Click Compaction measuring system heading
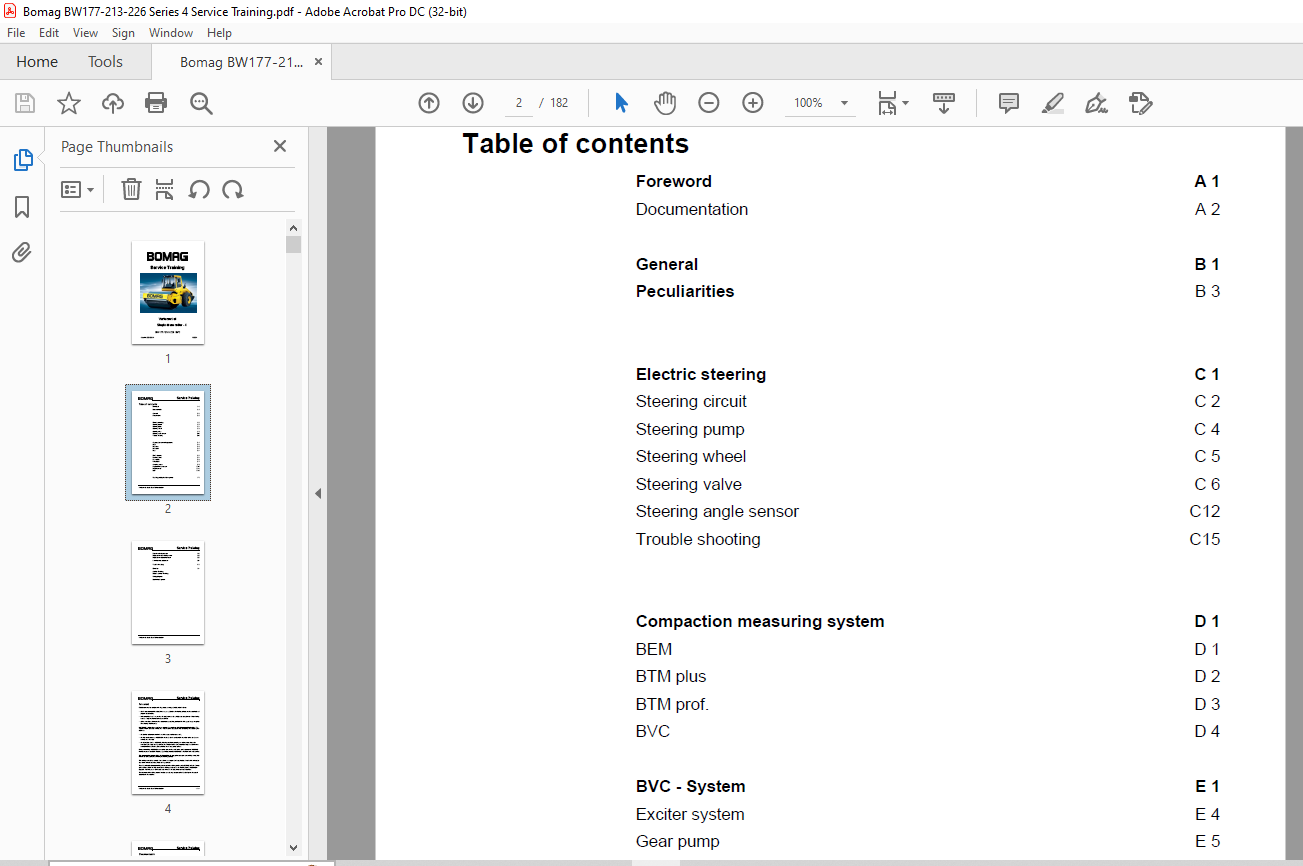The image size is (1303, 866). pos(760,621)
